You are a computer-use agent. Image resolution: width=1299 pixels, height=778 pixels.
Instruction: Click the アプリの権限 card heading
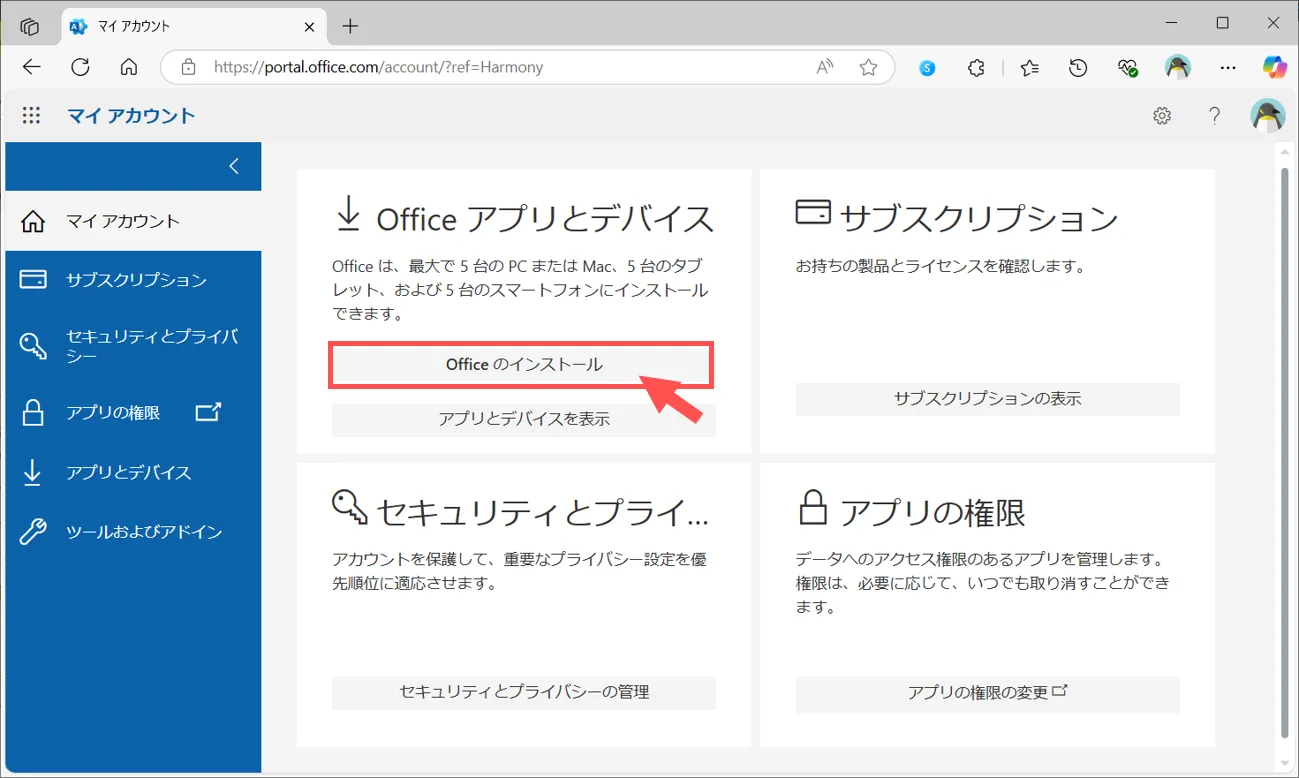932,512
